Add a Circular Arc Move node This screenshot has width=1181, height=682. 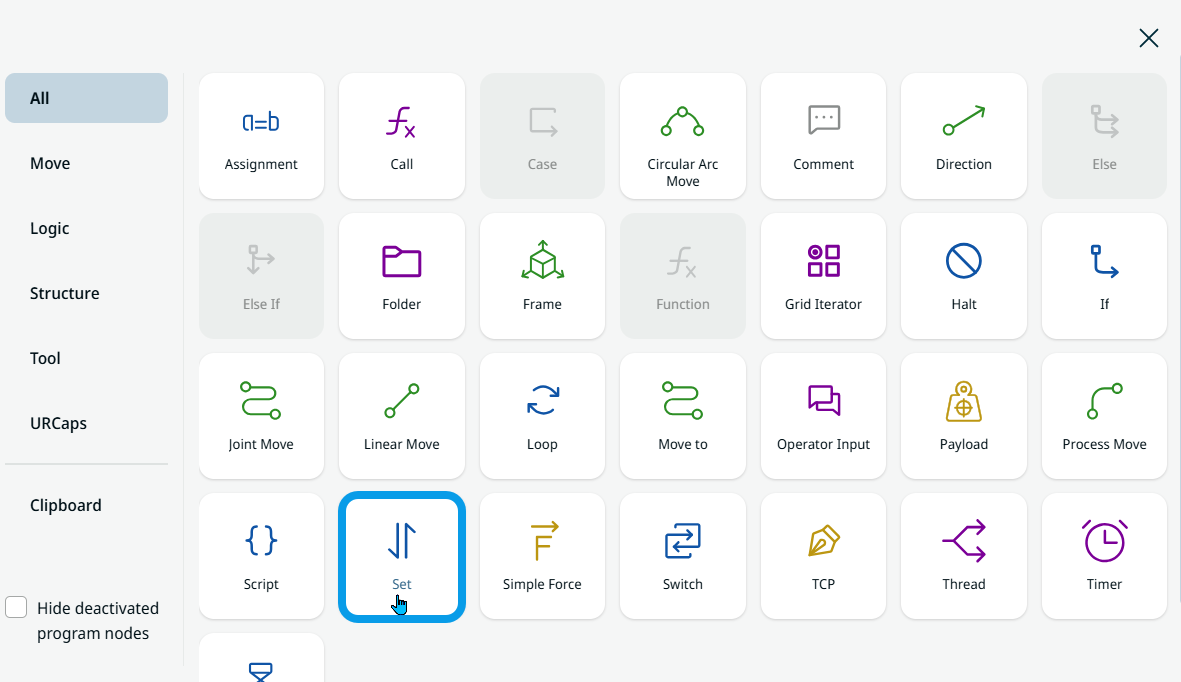(682, 136)
